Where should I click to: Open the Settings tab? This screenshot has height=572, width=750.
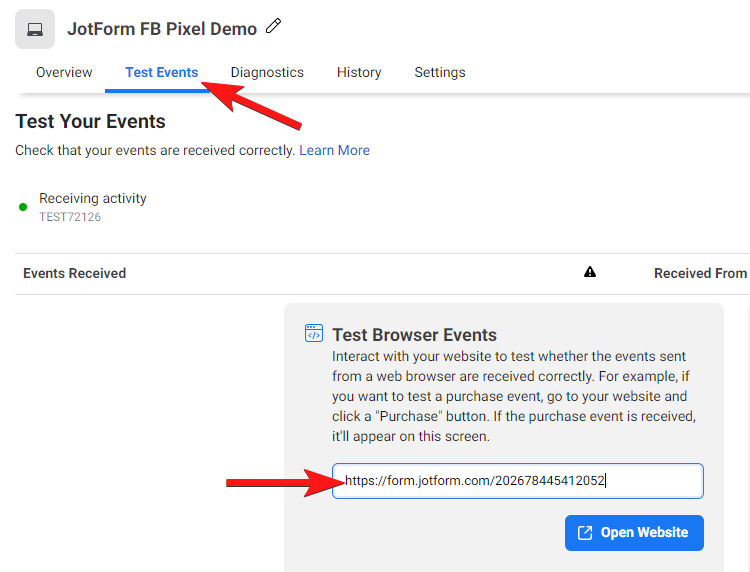pos(440,73)
